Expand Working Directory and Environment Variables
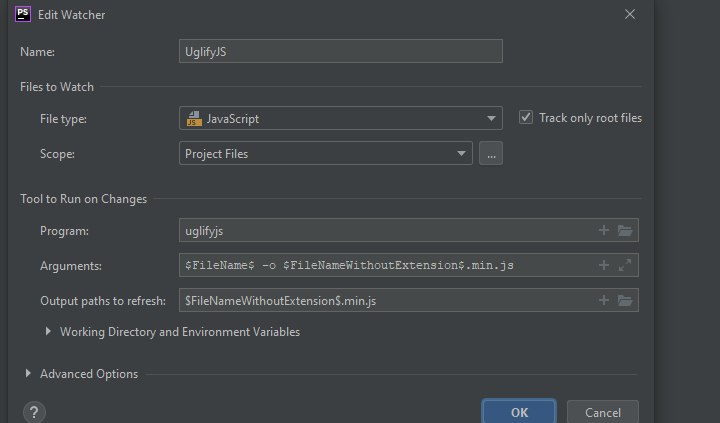The image size is (720, 423). [49, 332]
